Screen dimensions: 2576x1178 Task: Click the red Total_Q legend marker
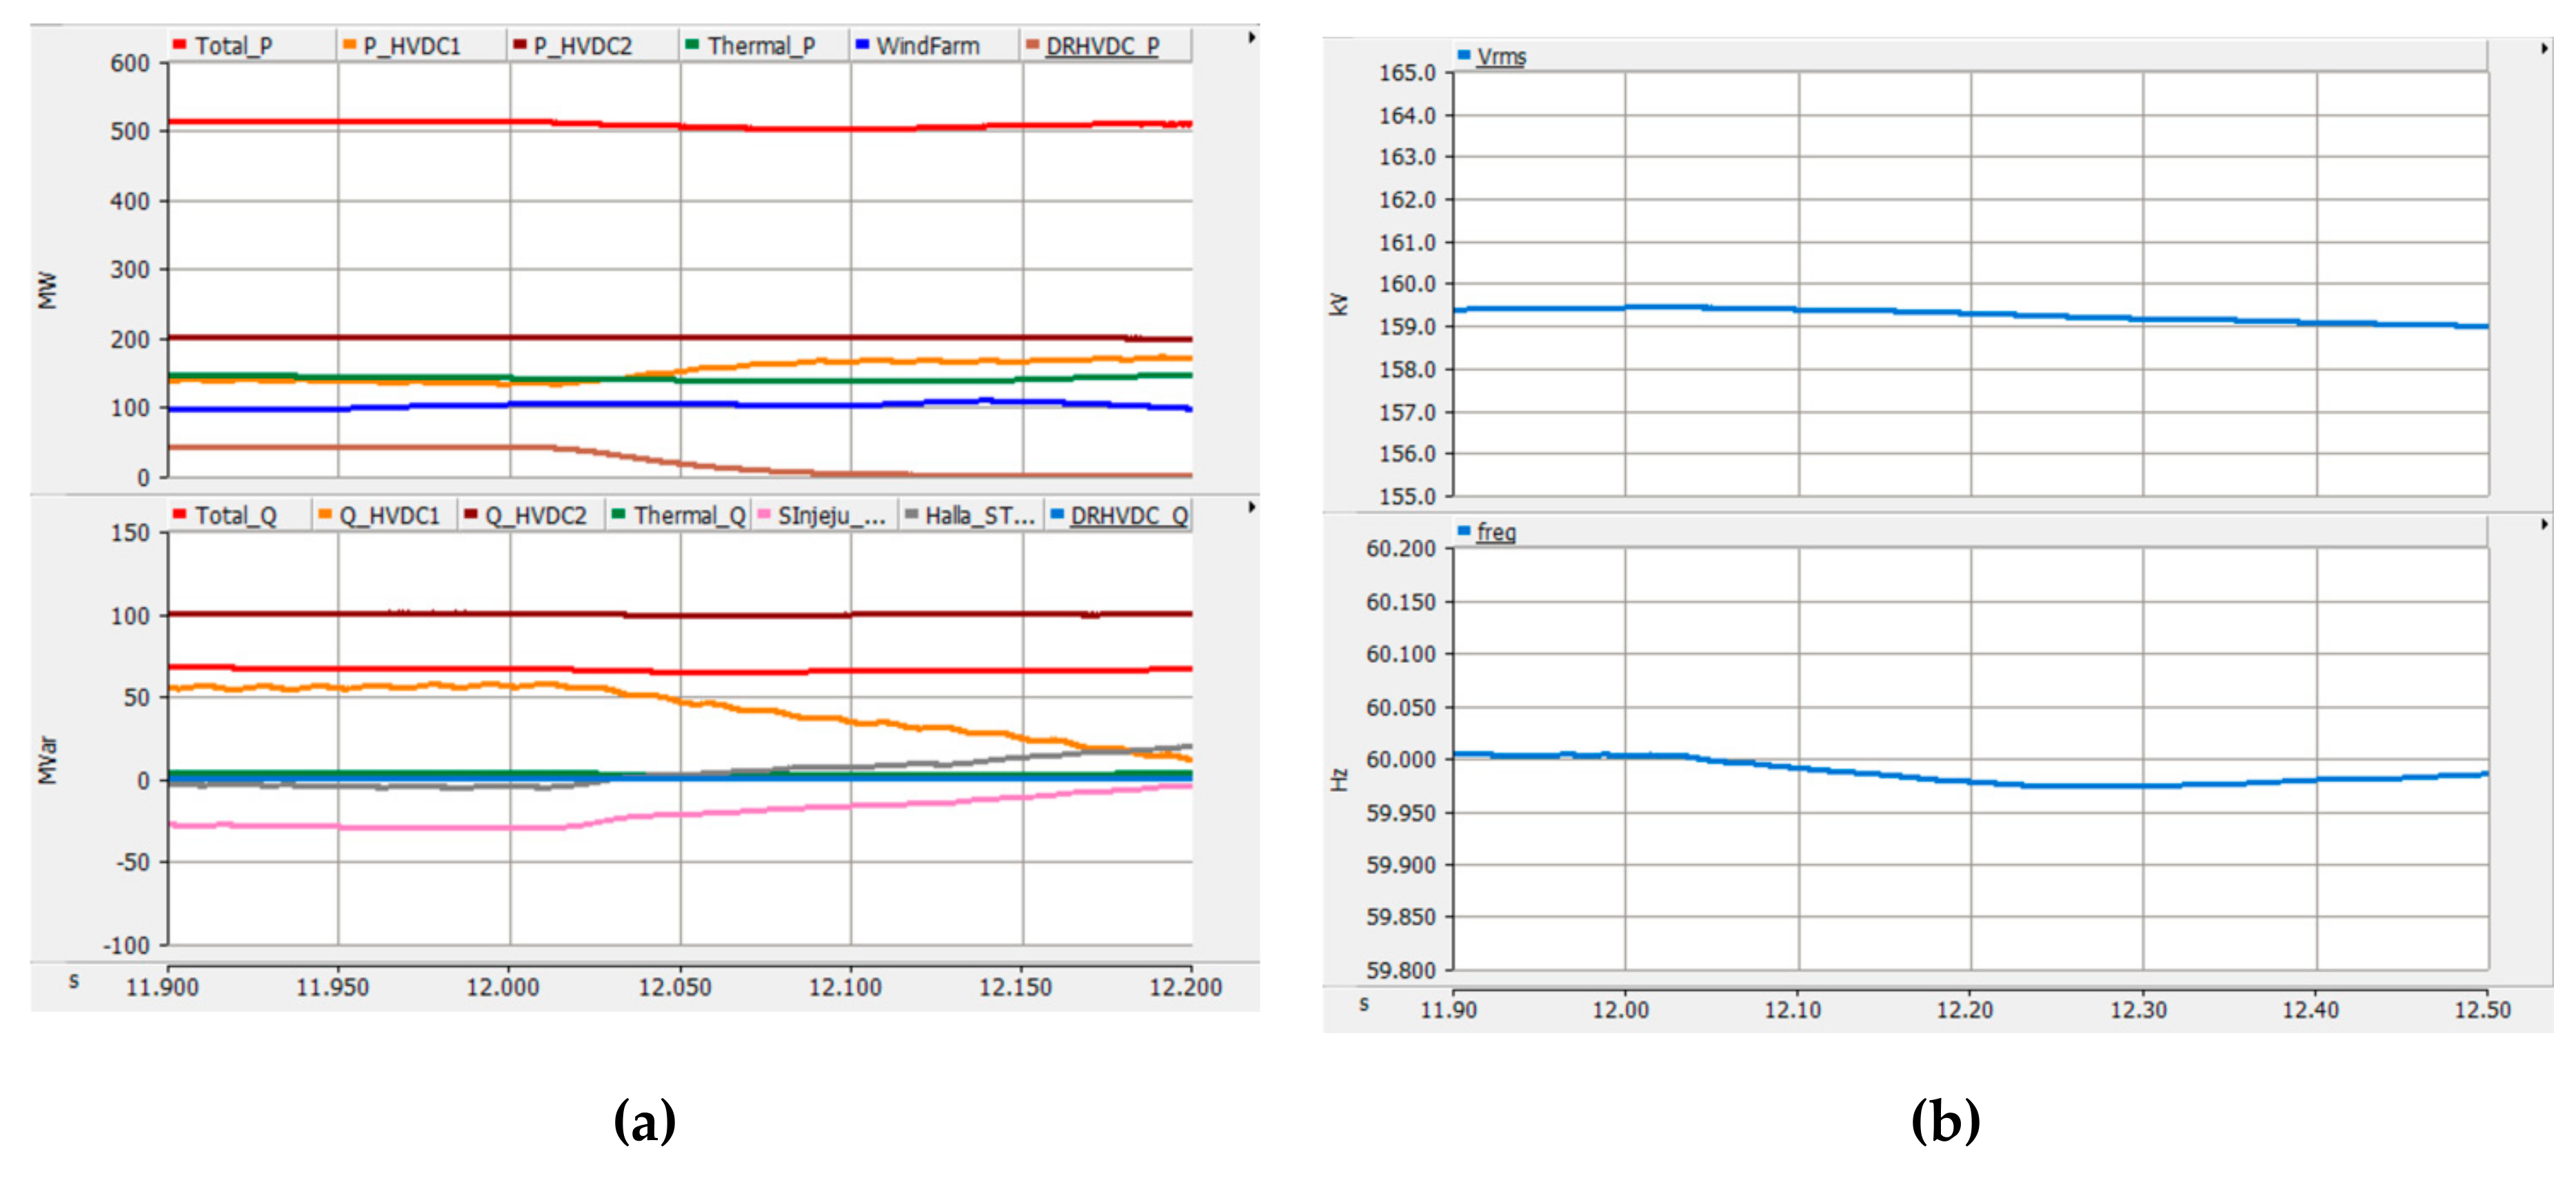pos(179,514)
